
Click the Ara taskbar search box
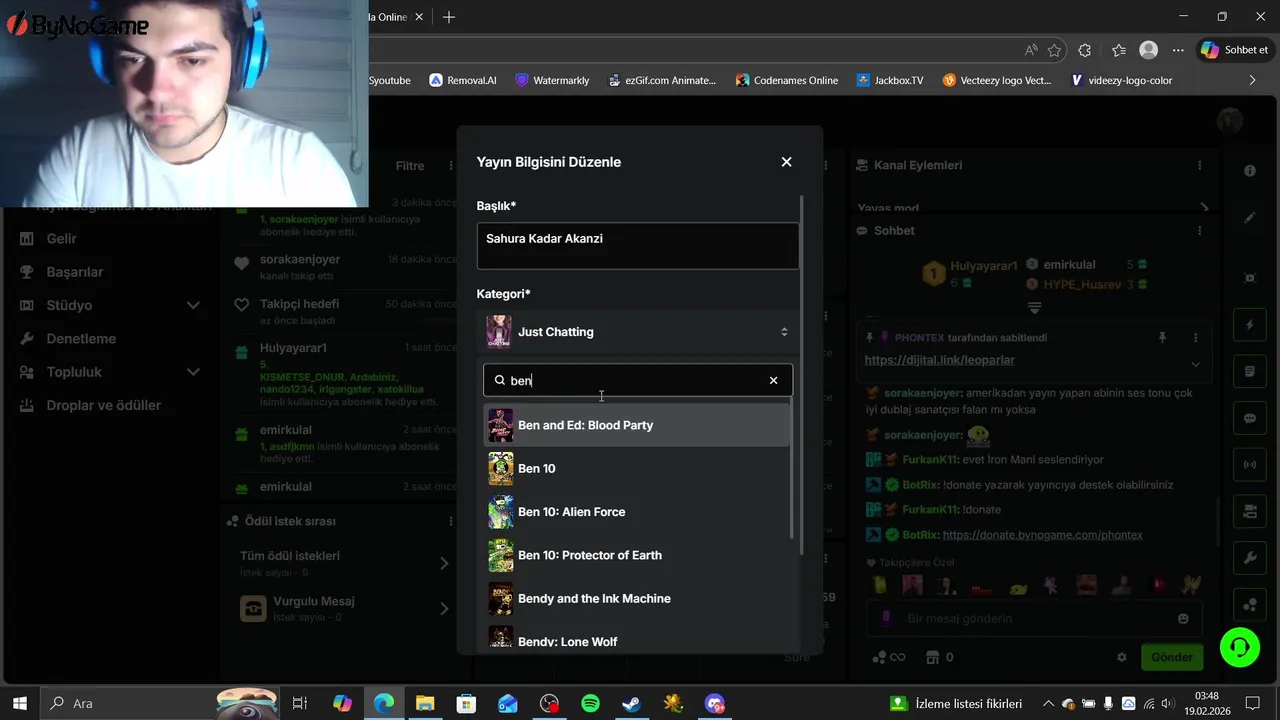point(160,703)
